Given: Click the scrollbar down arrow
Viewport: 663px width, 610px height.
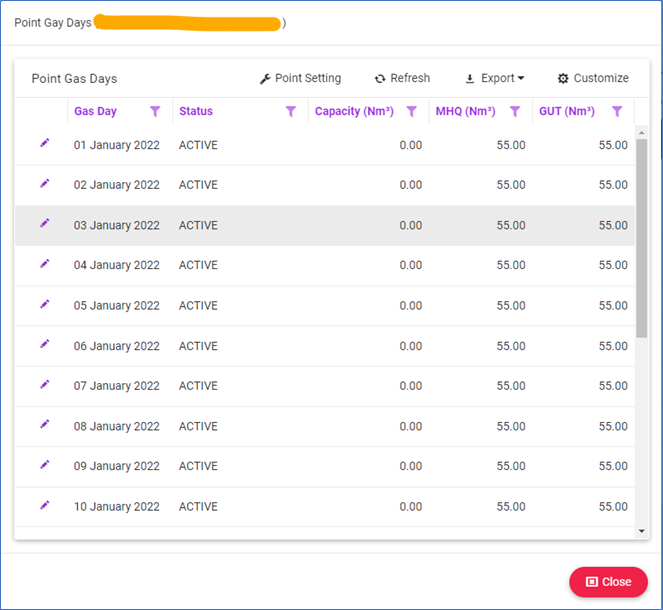Looking at the screenshot, I should 642,532.
